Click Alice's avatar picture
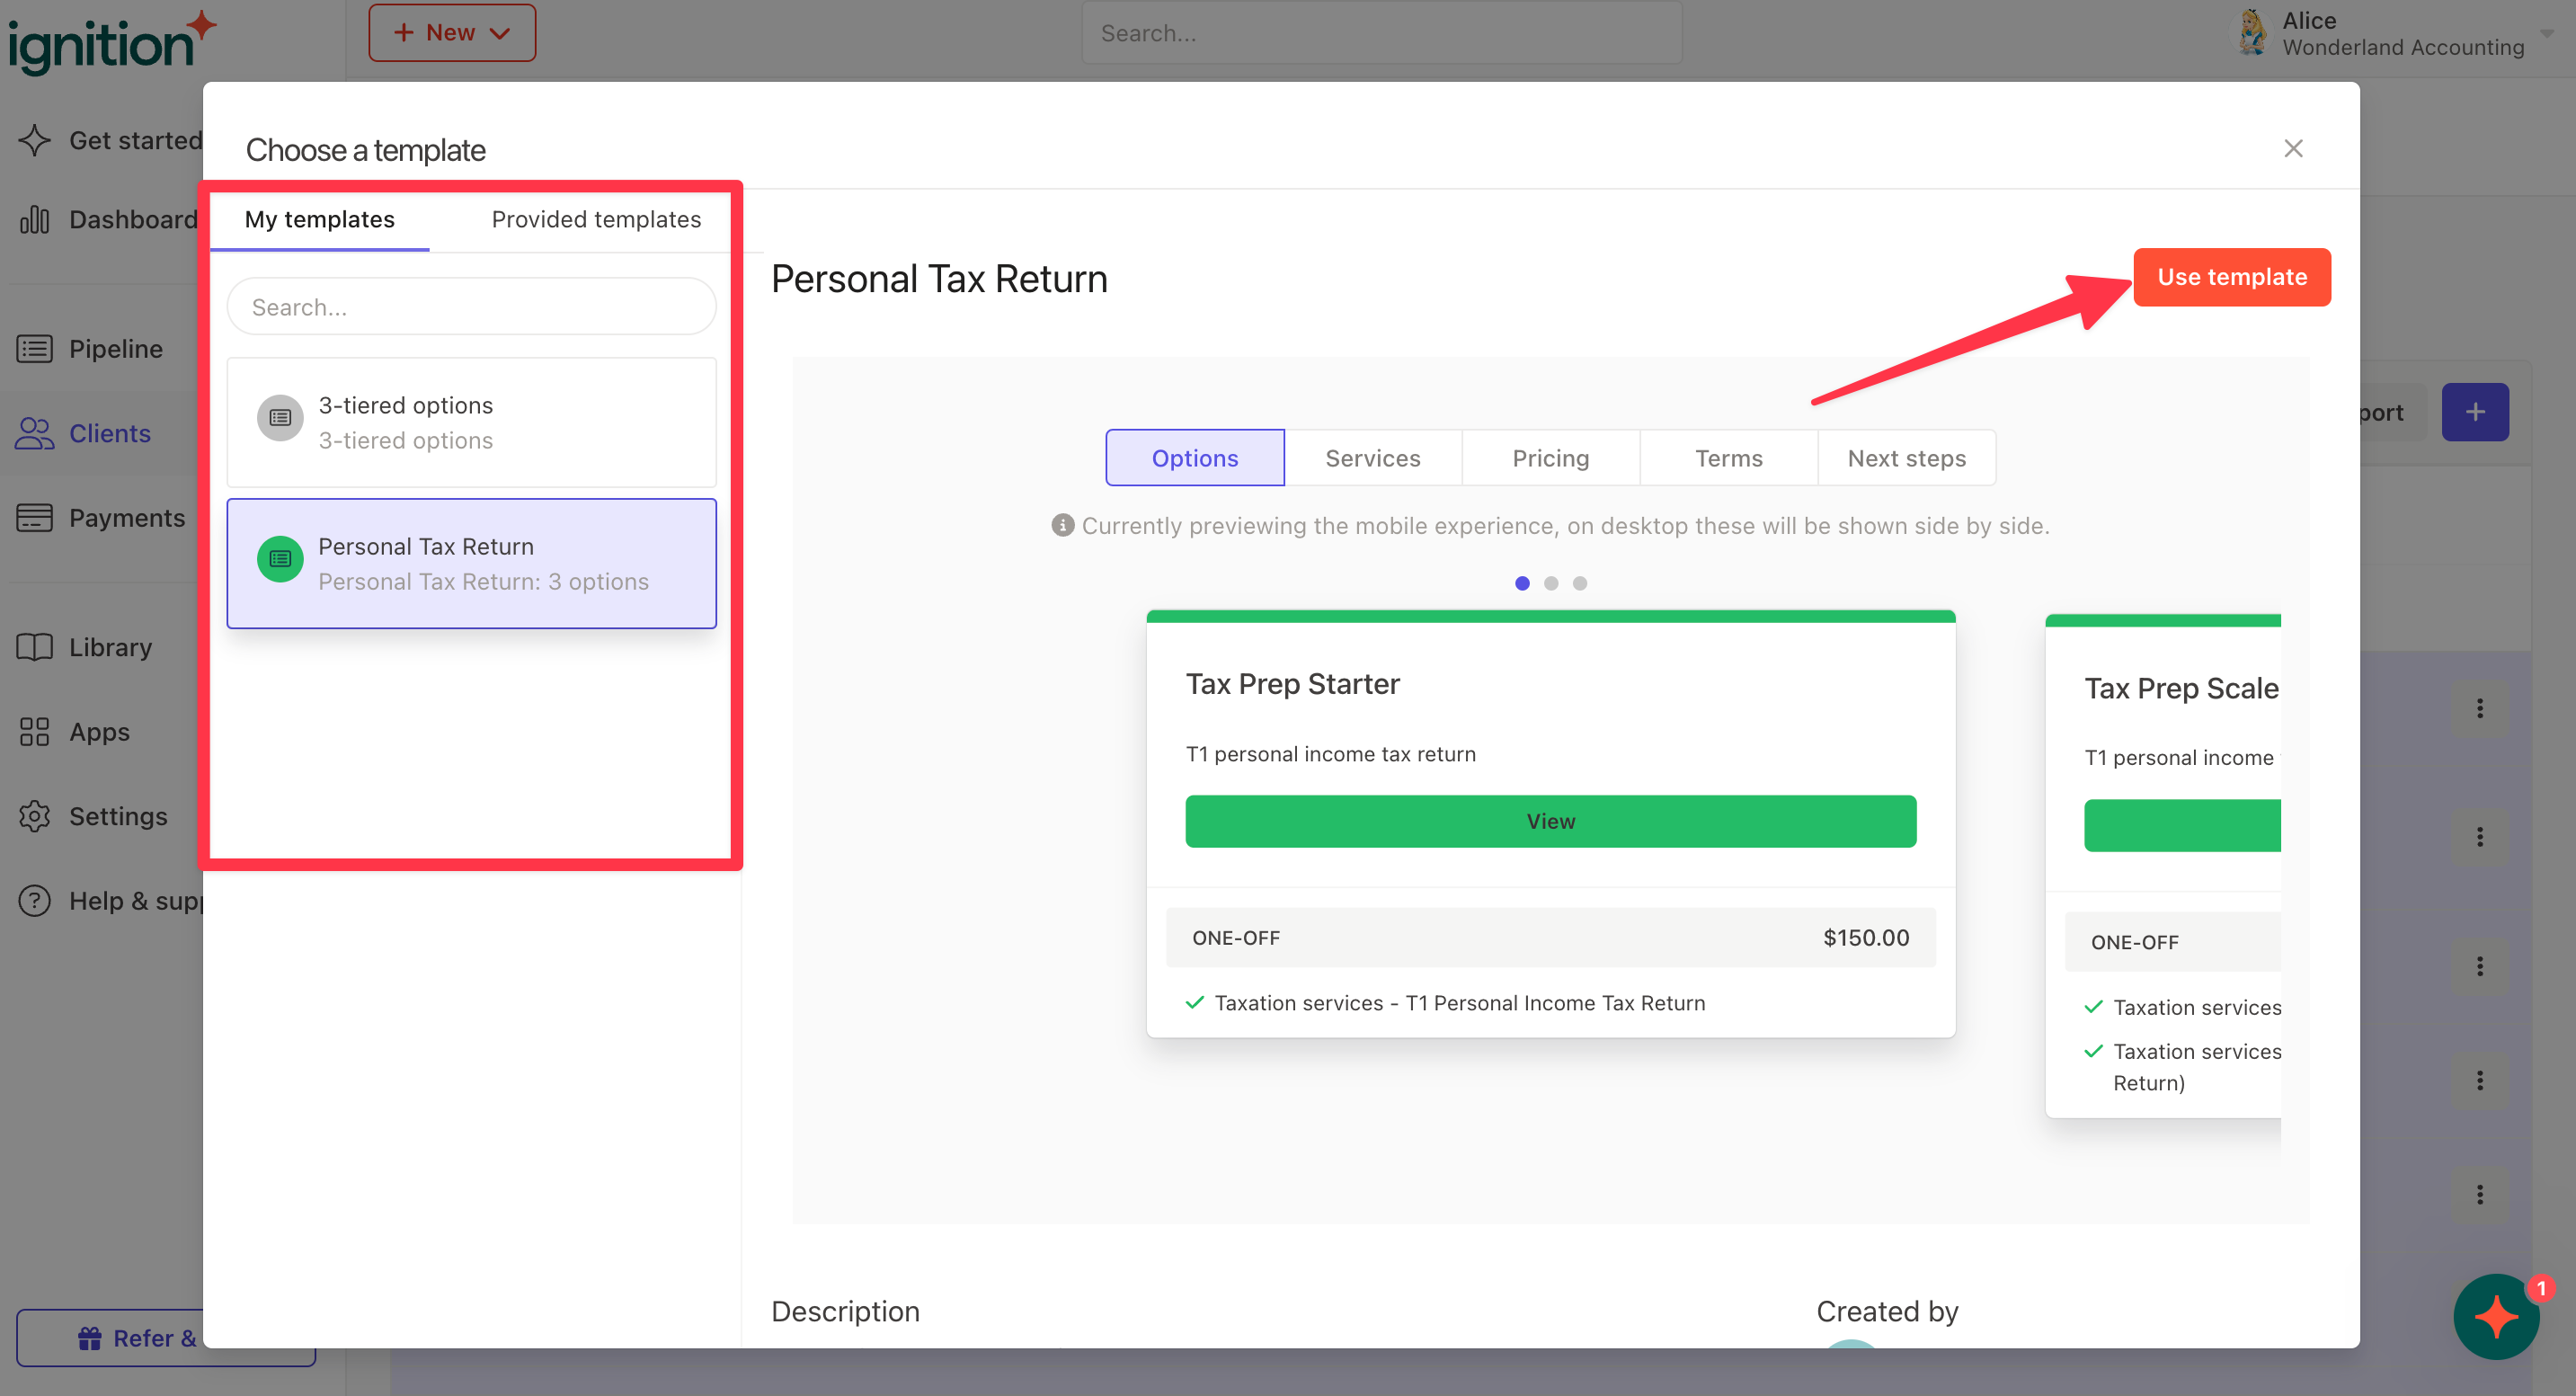The height and width of the screenshot is (1396, 2576). (2252, 32)
